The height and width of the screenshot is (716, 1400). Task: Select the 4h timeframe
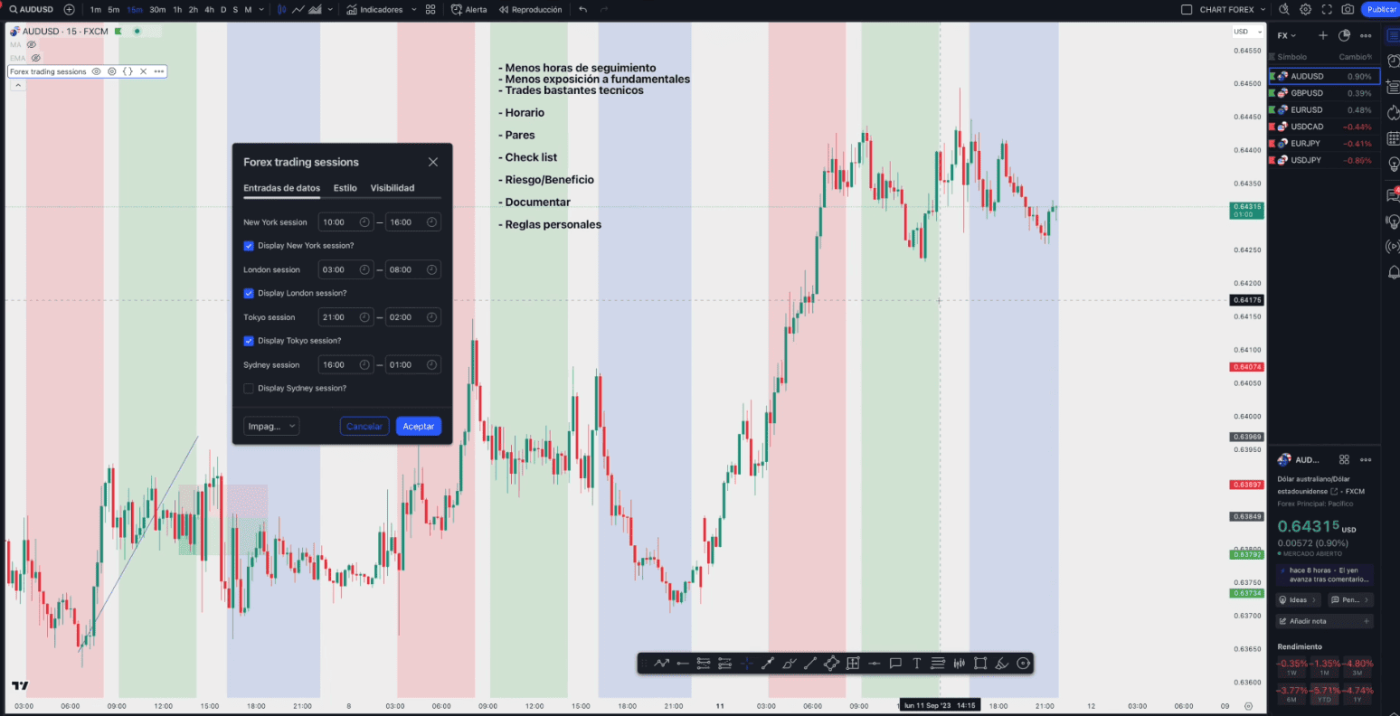tap(209, 9)
